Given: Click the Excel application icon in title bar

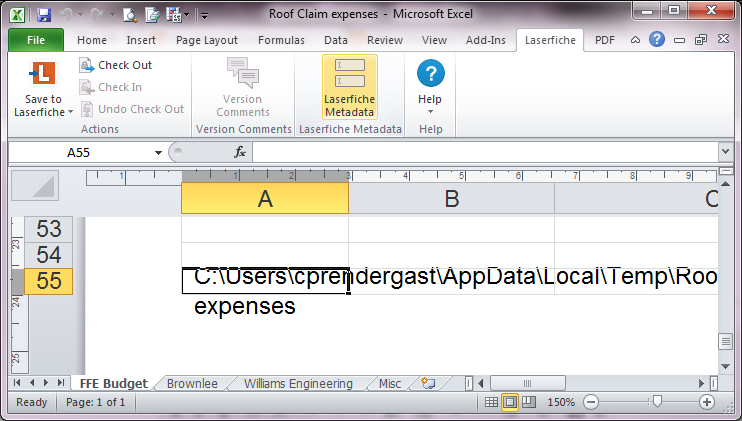Looking at the screenshot, I should click(x=17, y=15).
